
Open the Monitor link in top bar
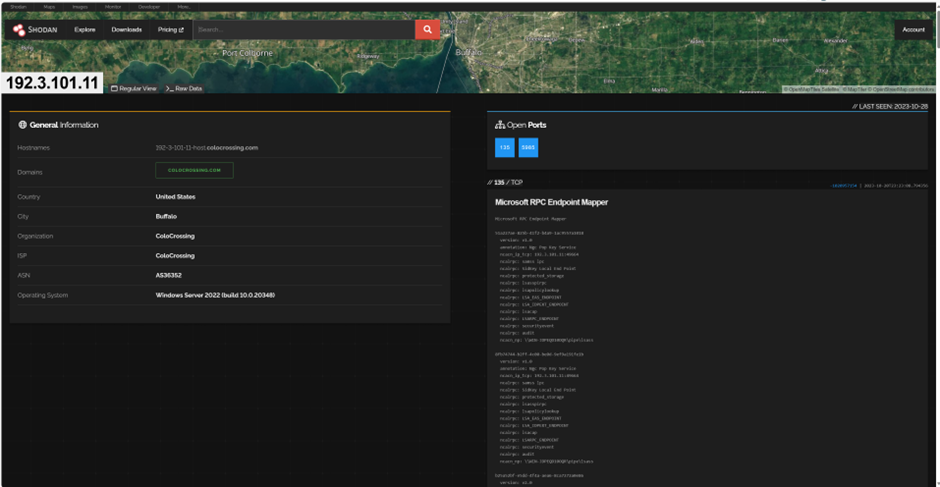tap(112, 7)
